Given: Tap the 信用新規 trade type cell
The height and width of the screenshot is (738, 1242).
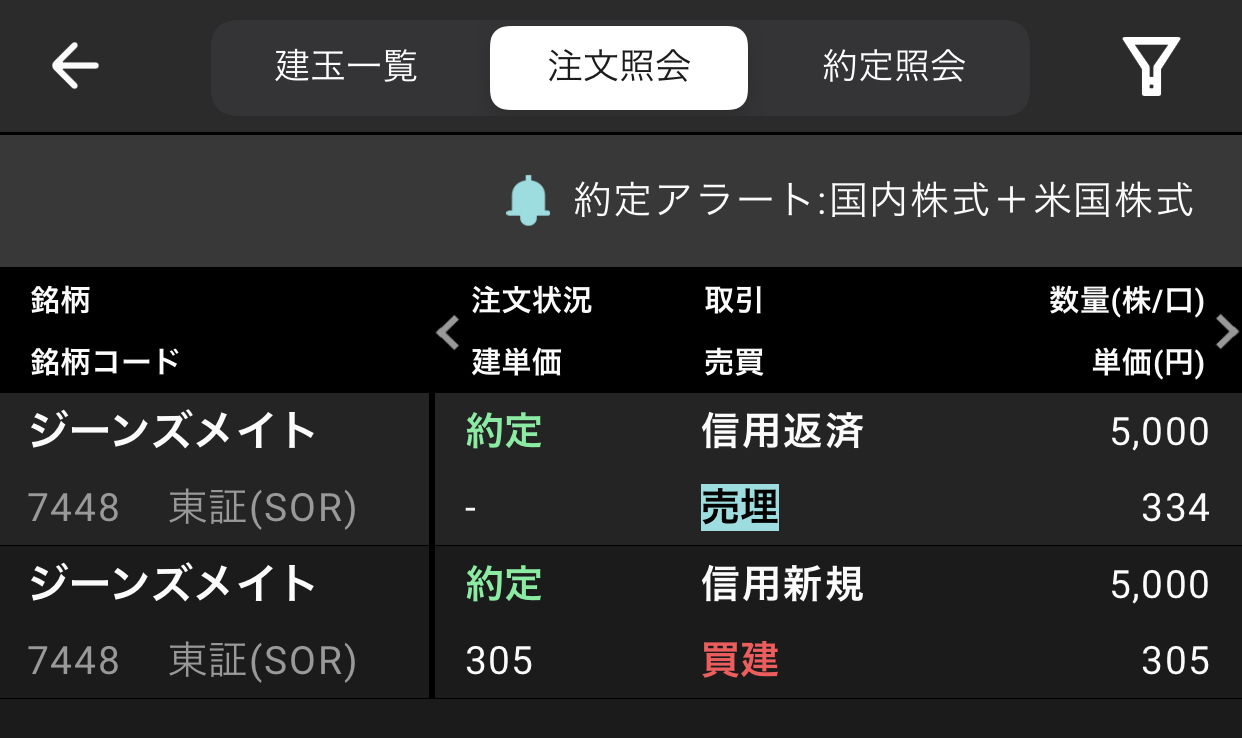Looking at the screenshot, I should [782, 584].
